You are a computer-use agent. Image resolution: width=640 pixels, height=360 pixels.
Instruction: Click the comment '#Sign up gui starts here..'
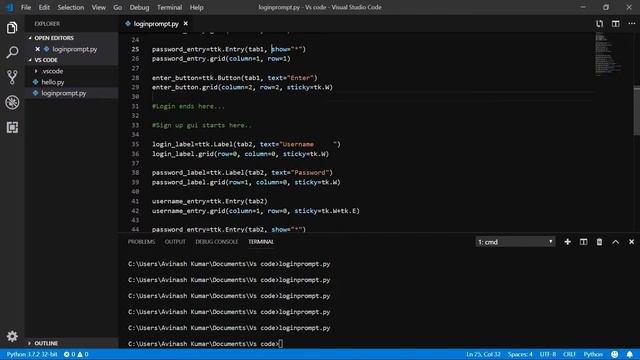[x=202, y=125]
